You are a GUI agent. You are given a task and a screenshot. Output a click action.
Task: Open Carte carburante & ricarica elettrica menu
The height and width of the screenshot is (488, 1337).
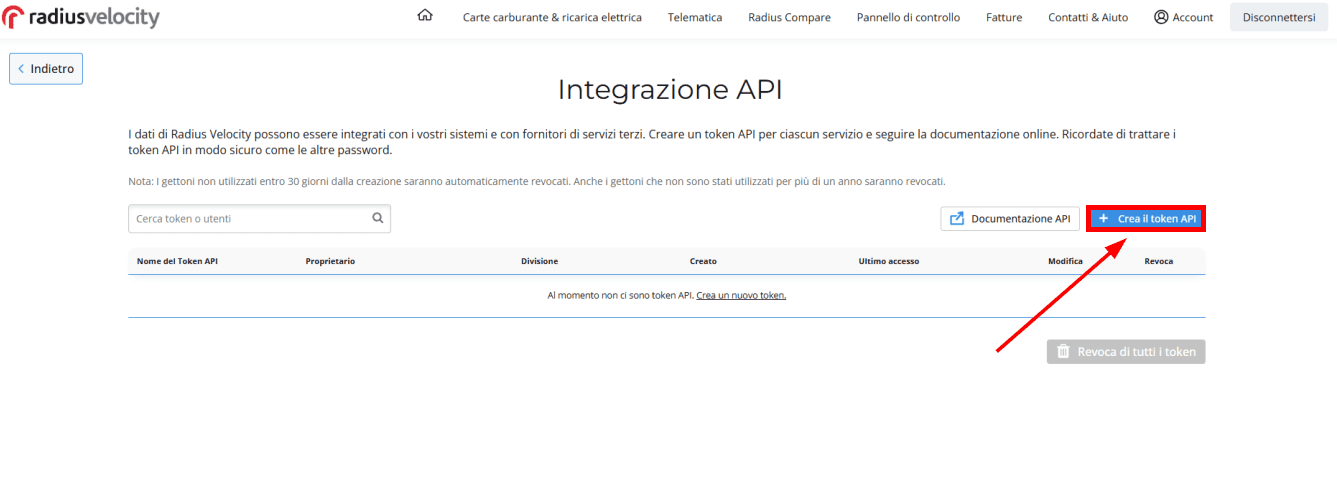click(552, 17)
